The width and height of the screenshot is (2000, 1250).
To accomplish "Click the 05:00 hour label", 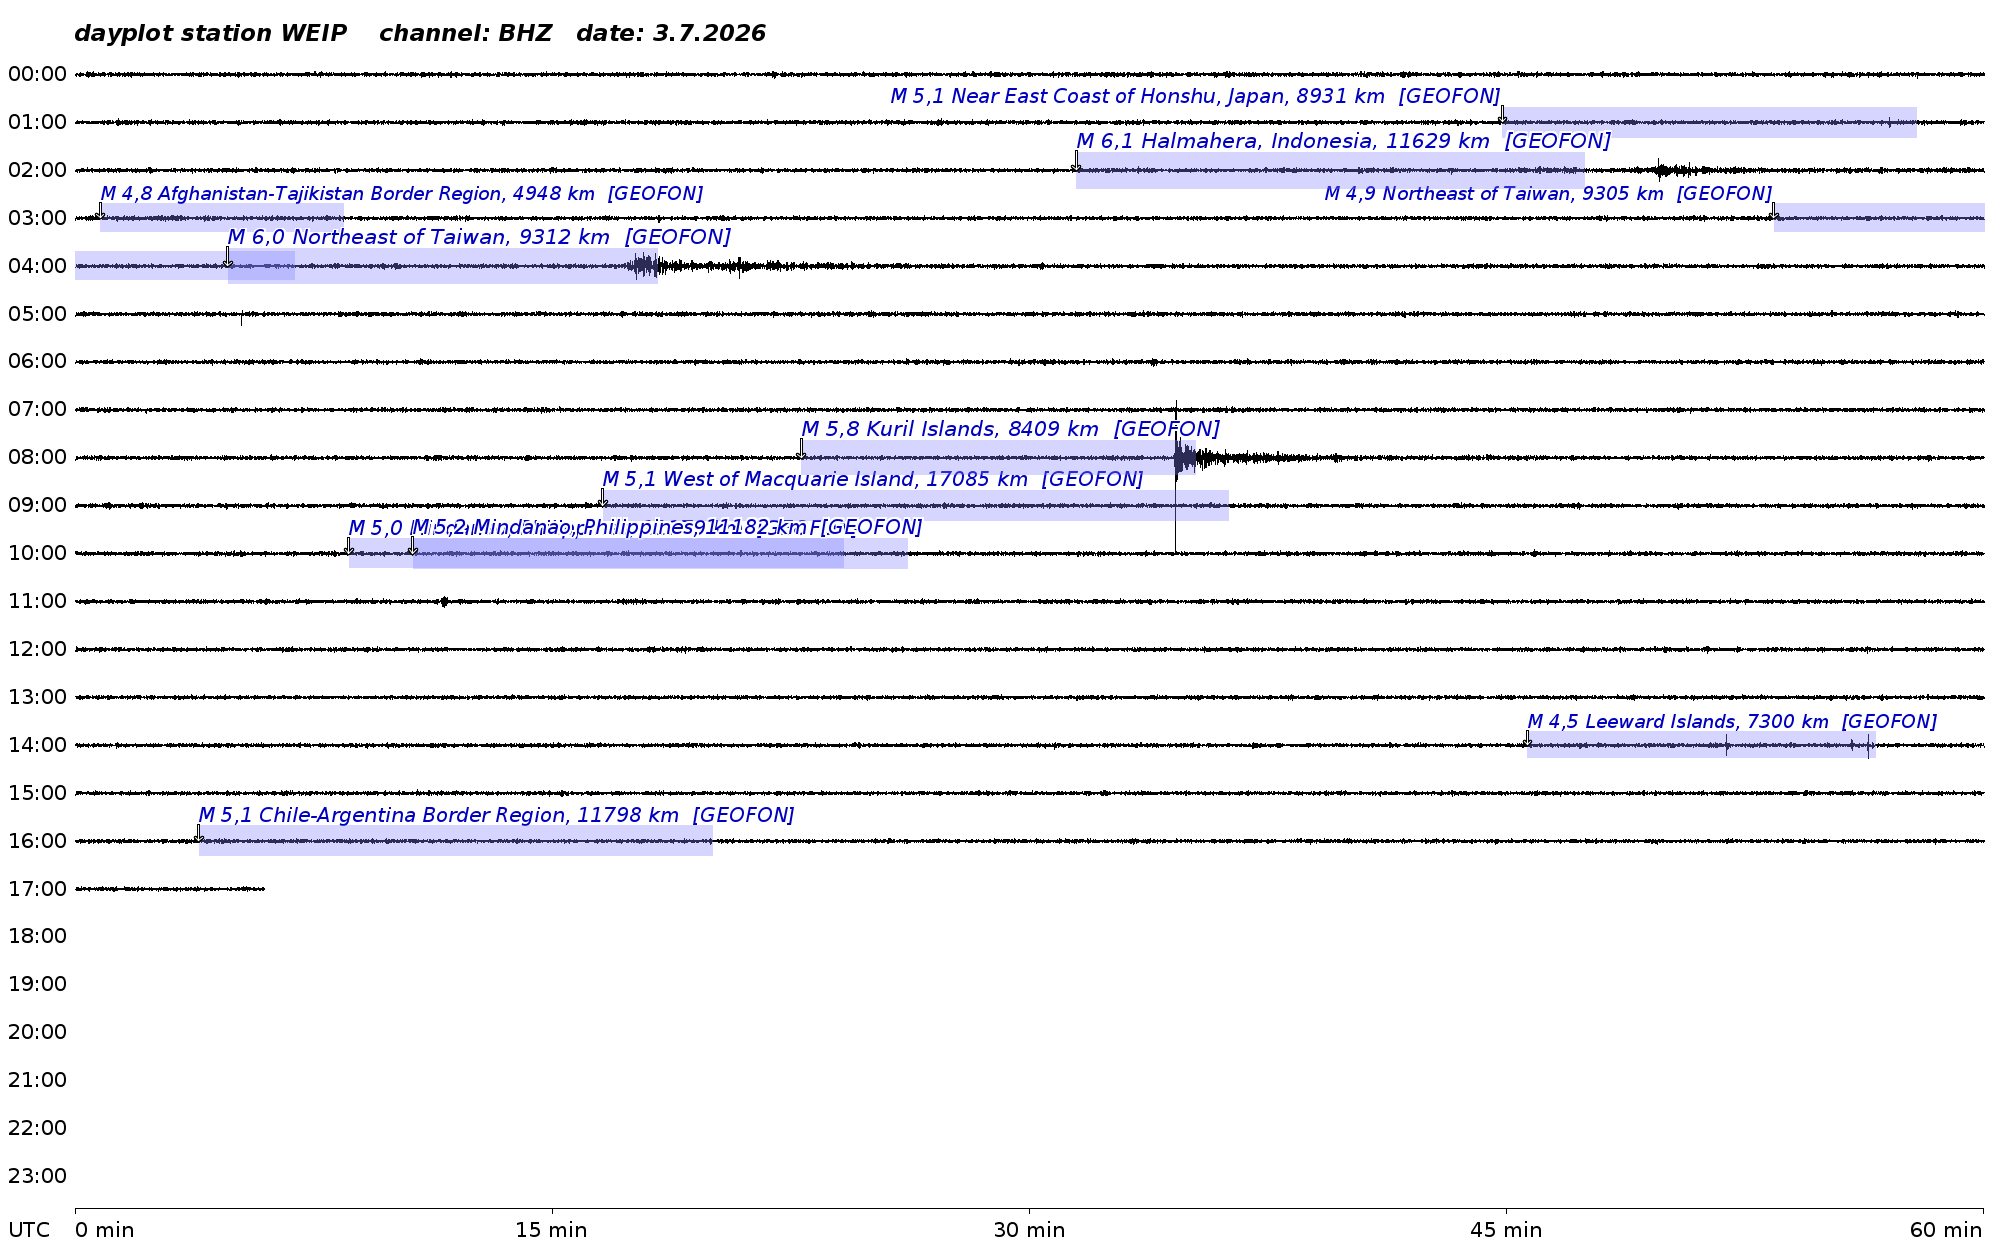I will [x=37, y=314].
